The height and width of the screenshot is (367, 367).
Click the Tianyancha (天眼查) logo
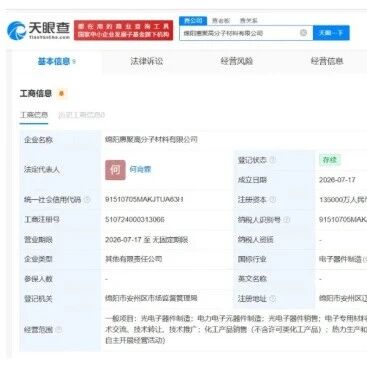[38, 30]
